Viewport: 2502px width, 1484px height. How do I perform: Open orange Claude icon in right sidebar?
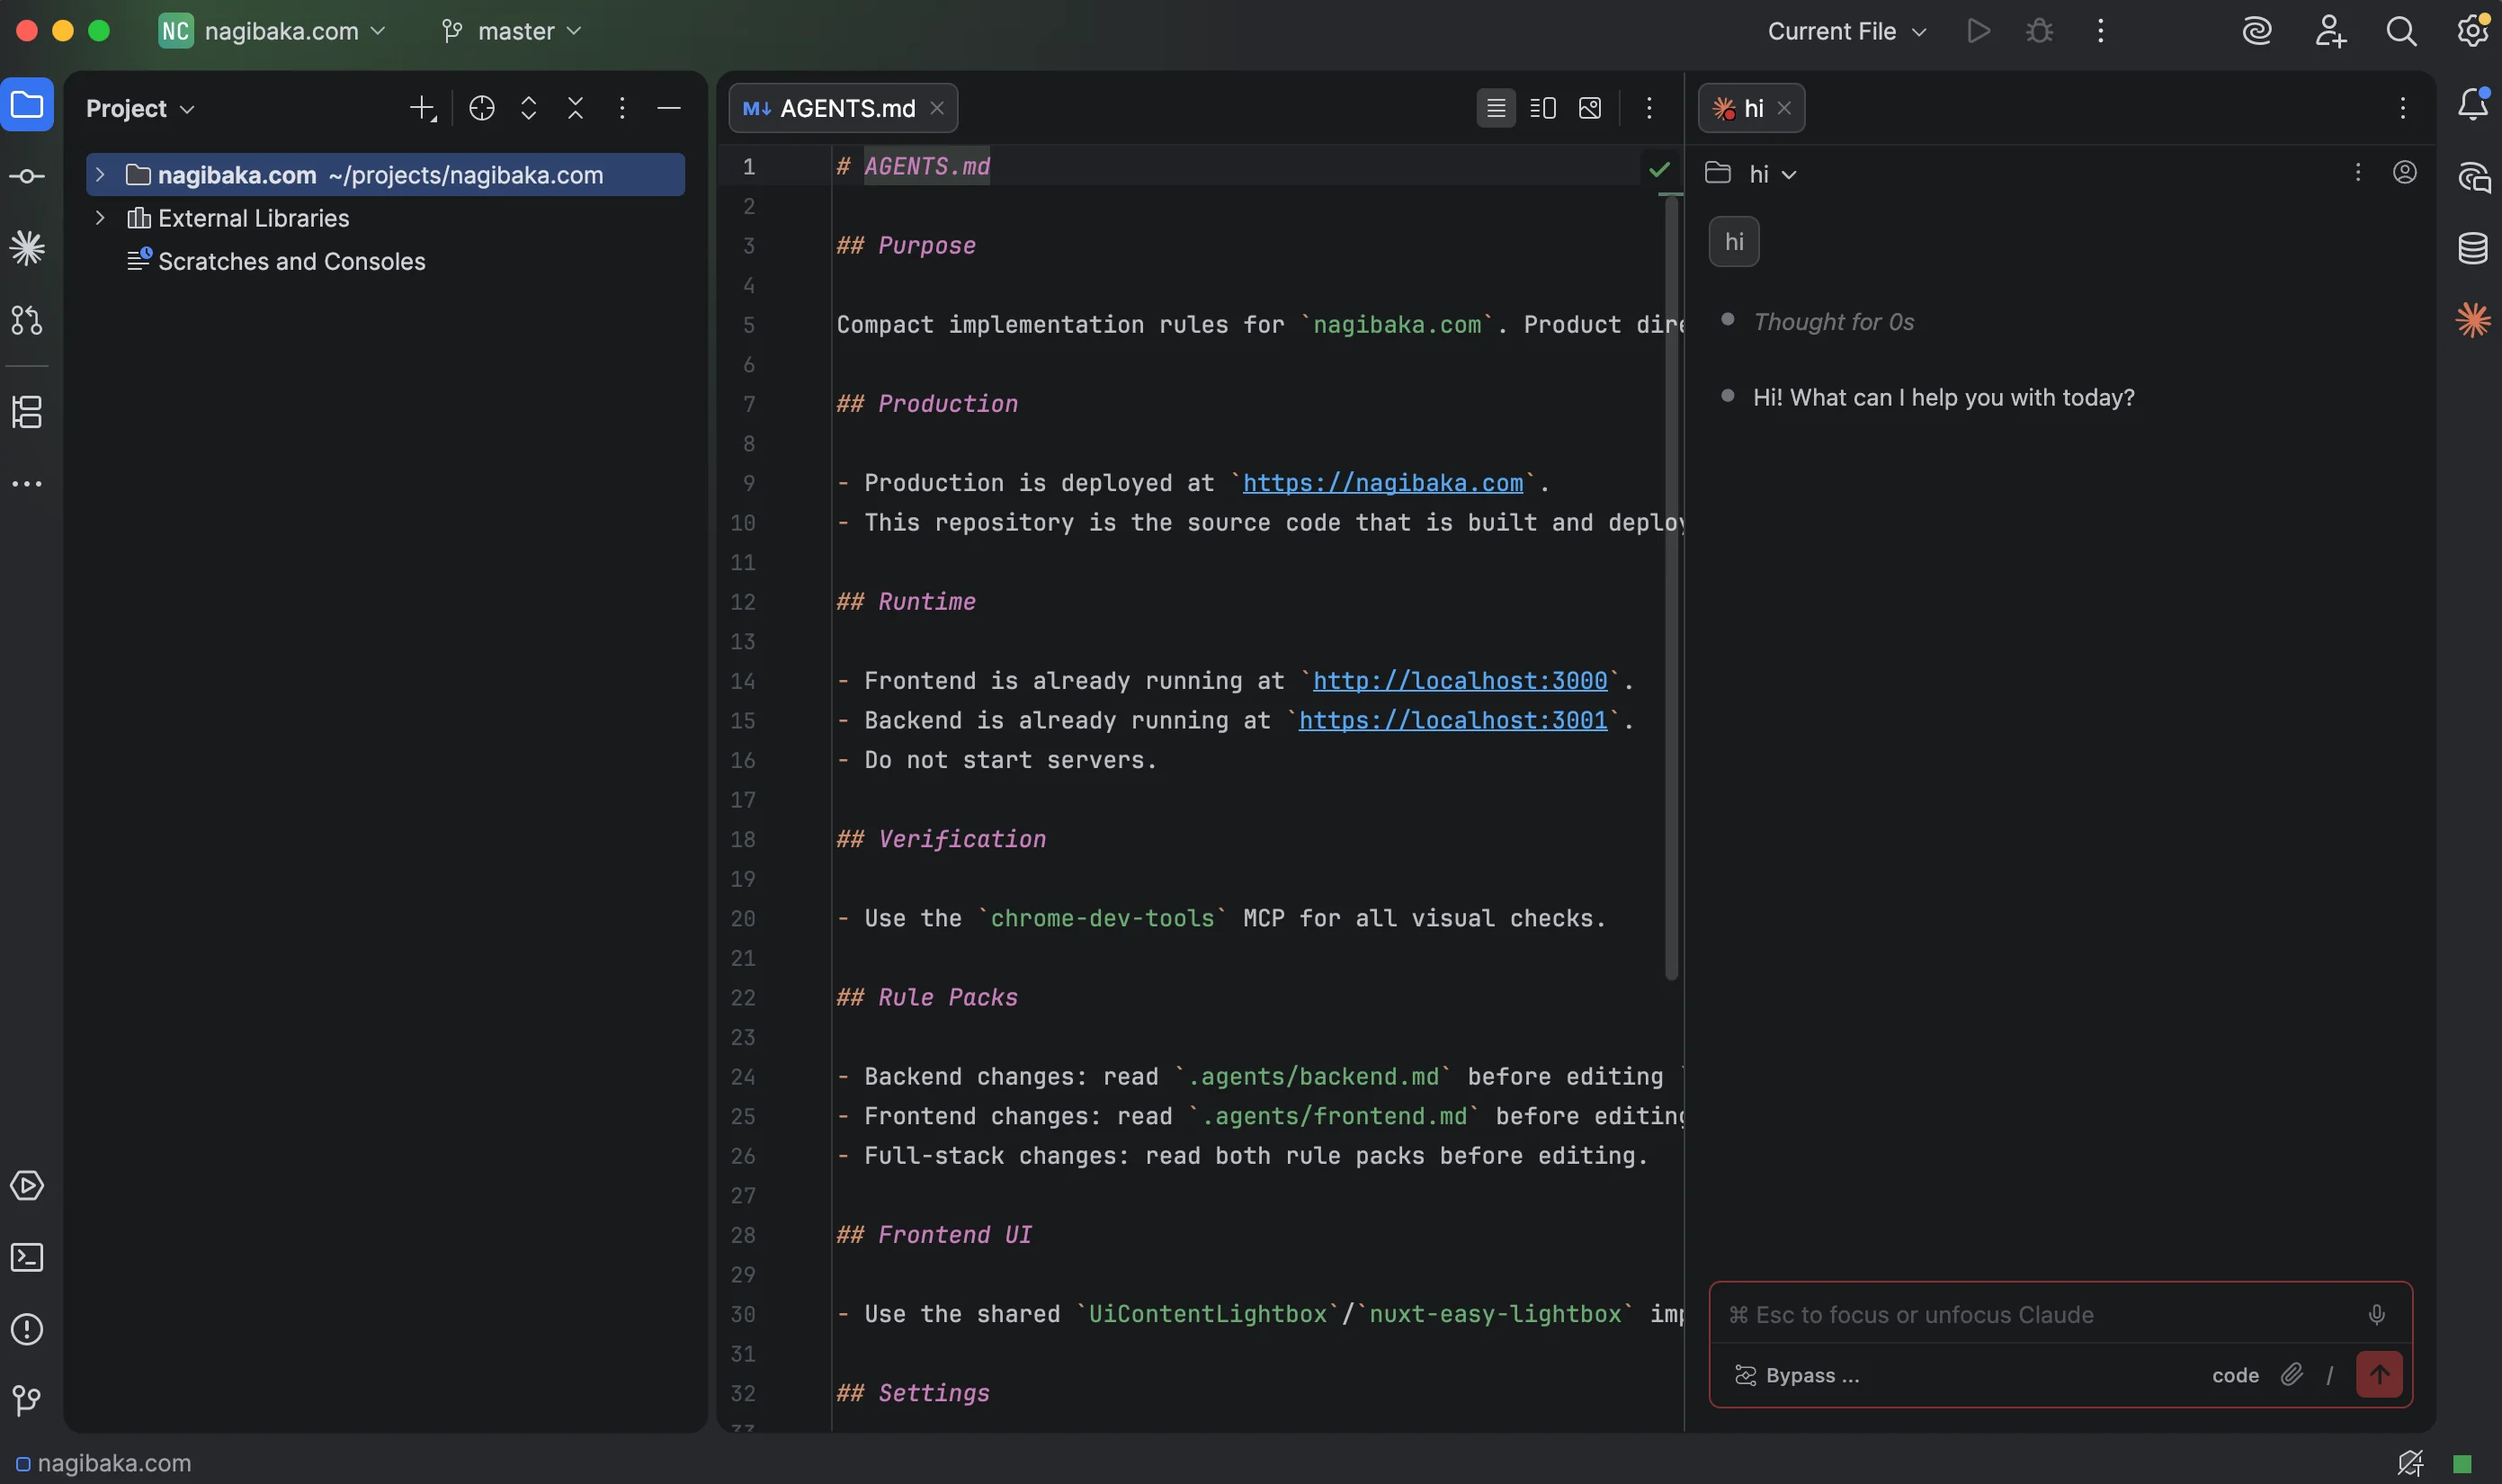pyautogui.click(x=2473, y=320)
